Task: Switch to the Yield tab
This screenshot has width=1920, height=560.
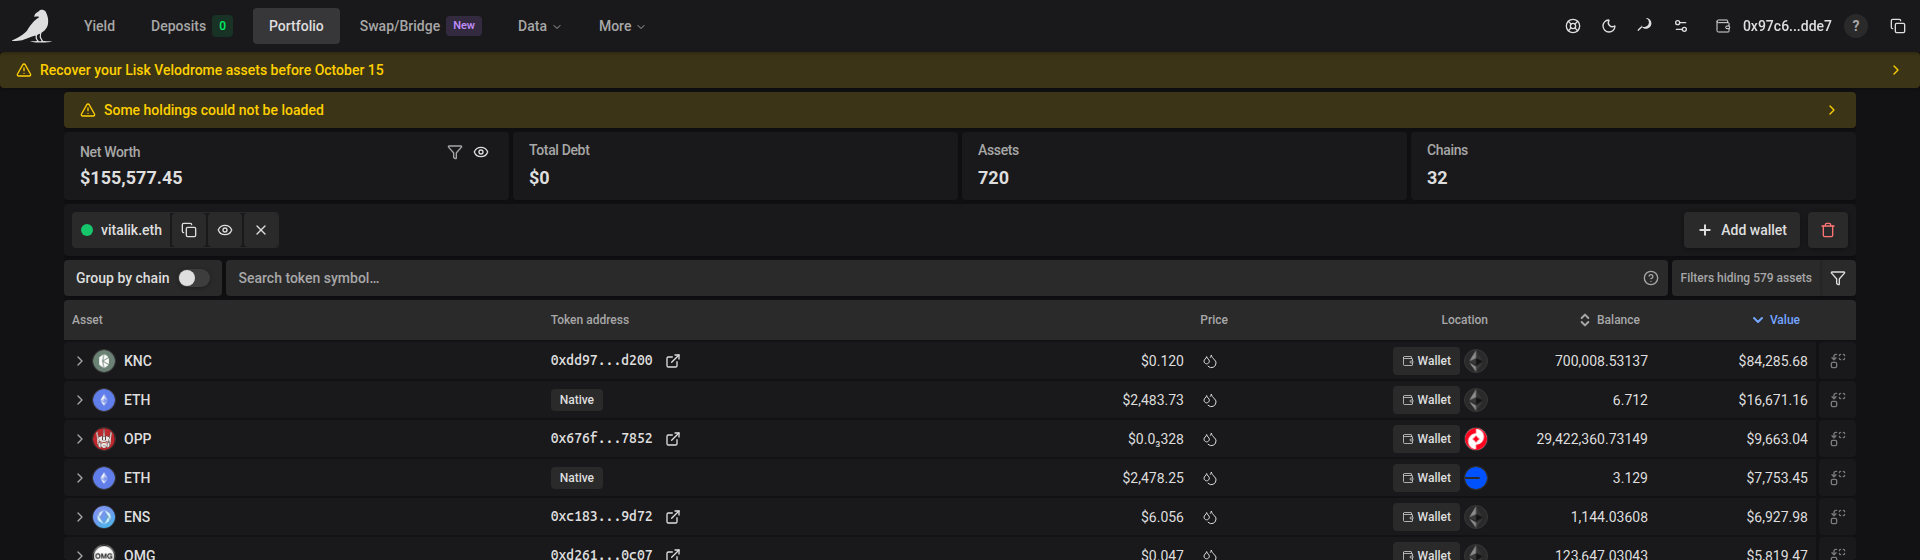Action: click(x=99, y=26)
